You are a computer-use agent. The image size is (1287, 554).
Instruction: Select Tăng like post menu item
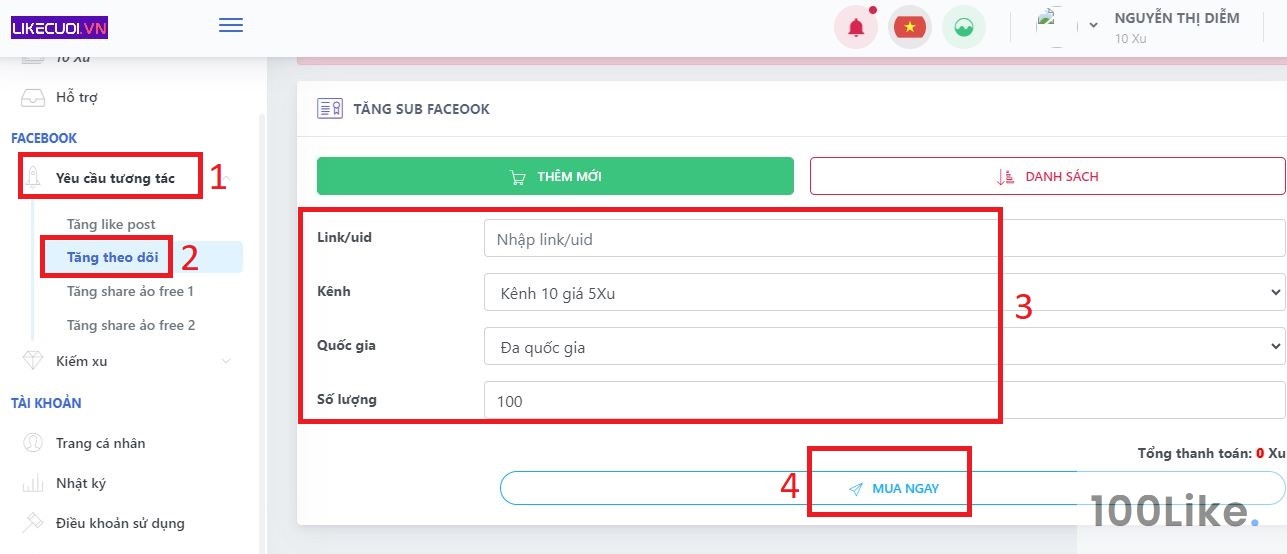(111, 224)
